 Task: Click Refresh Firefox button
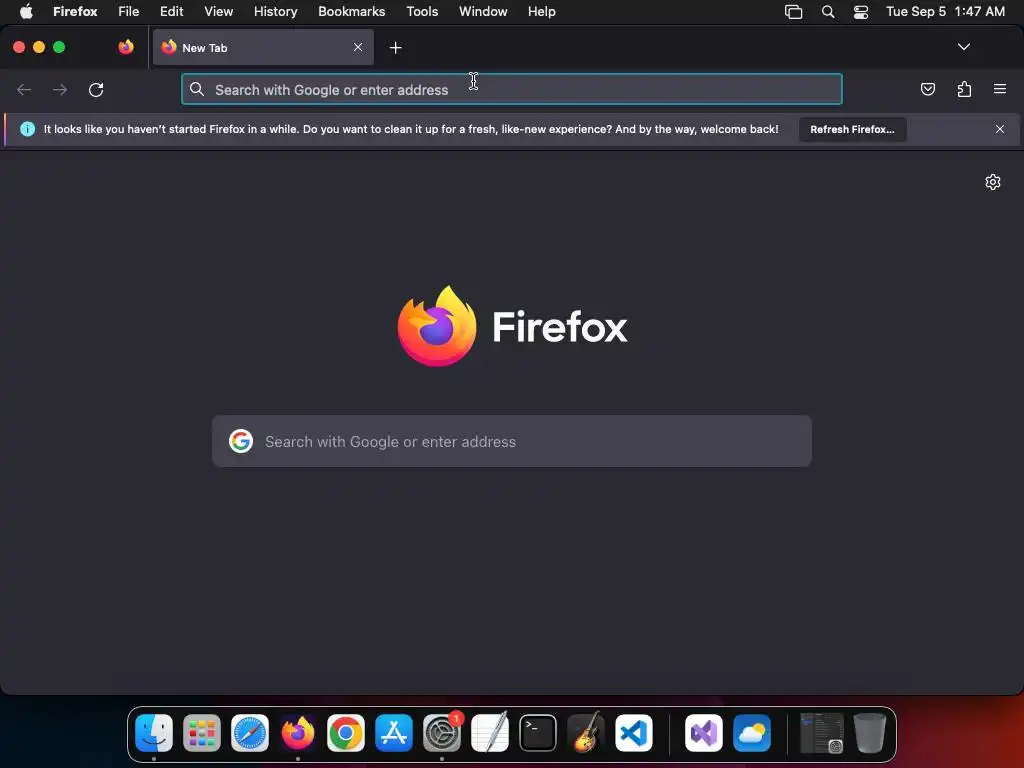pyautogui.click(x=852, y=129)
